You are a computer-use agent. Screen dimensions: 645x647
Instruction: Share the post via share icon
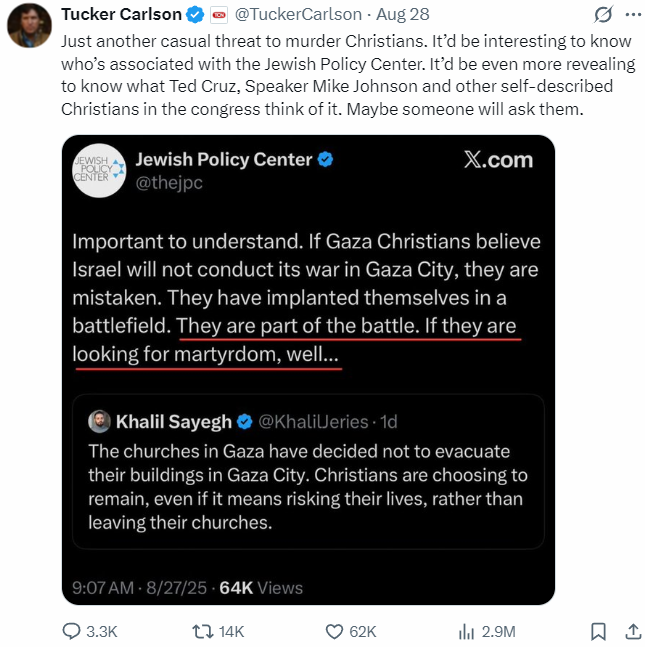coord(632,631)
